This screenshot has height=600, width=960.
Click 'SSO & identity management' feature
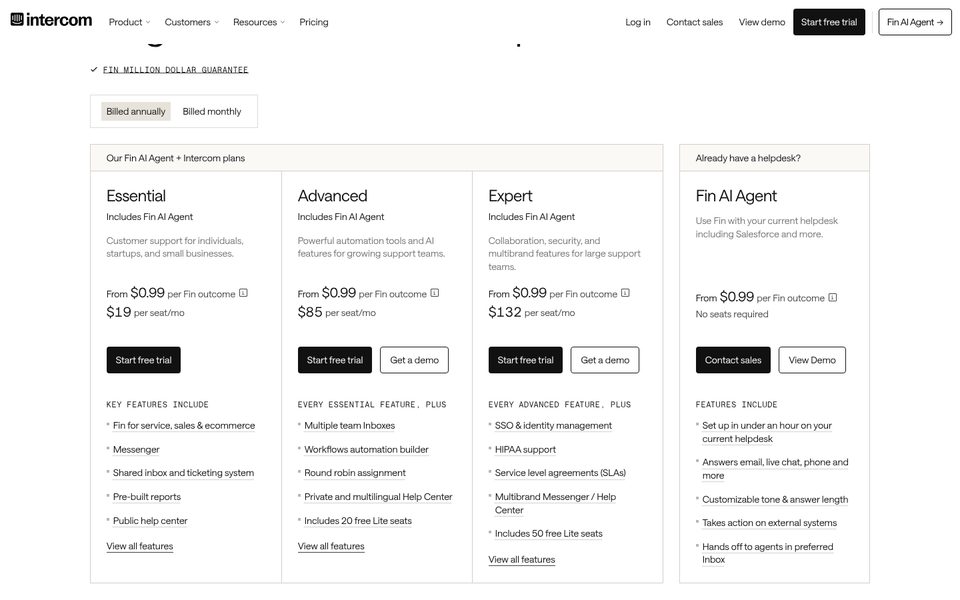[553, 426]
